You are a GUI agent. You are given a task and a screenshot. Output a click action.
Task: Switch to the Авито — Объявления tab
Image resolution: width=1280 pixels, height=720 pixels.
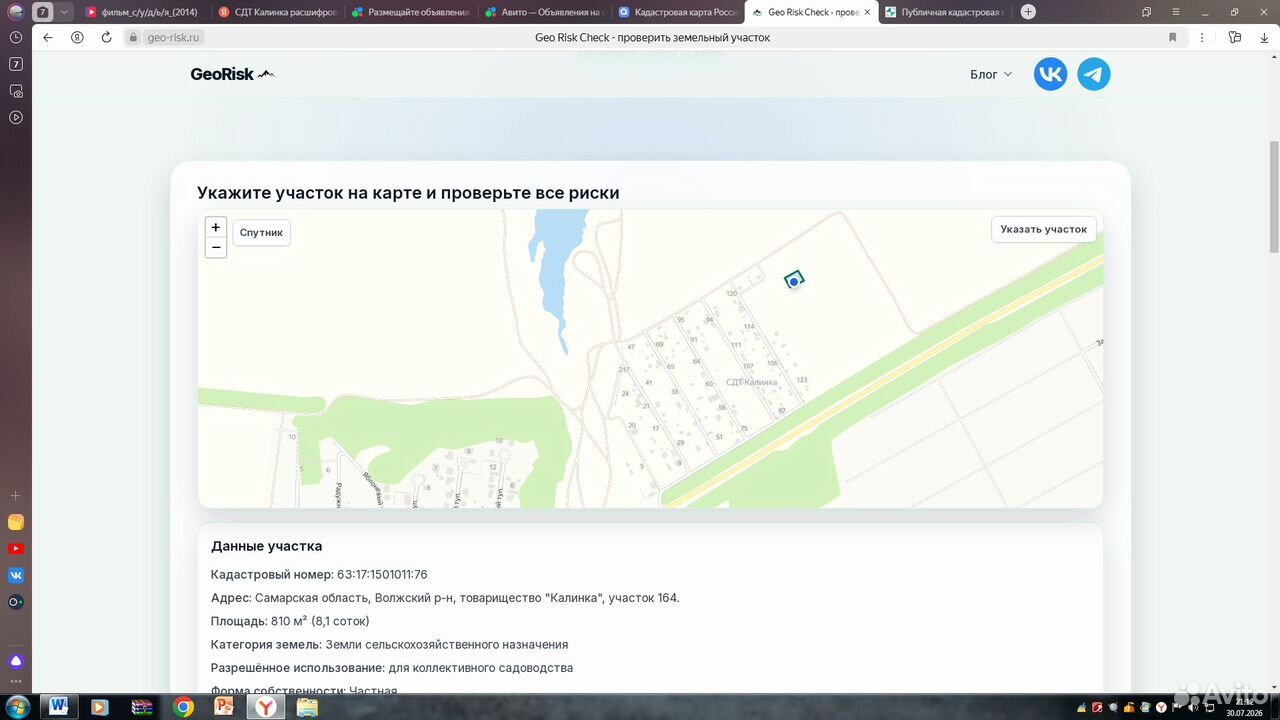point(543,12)
